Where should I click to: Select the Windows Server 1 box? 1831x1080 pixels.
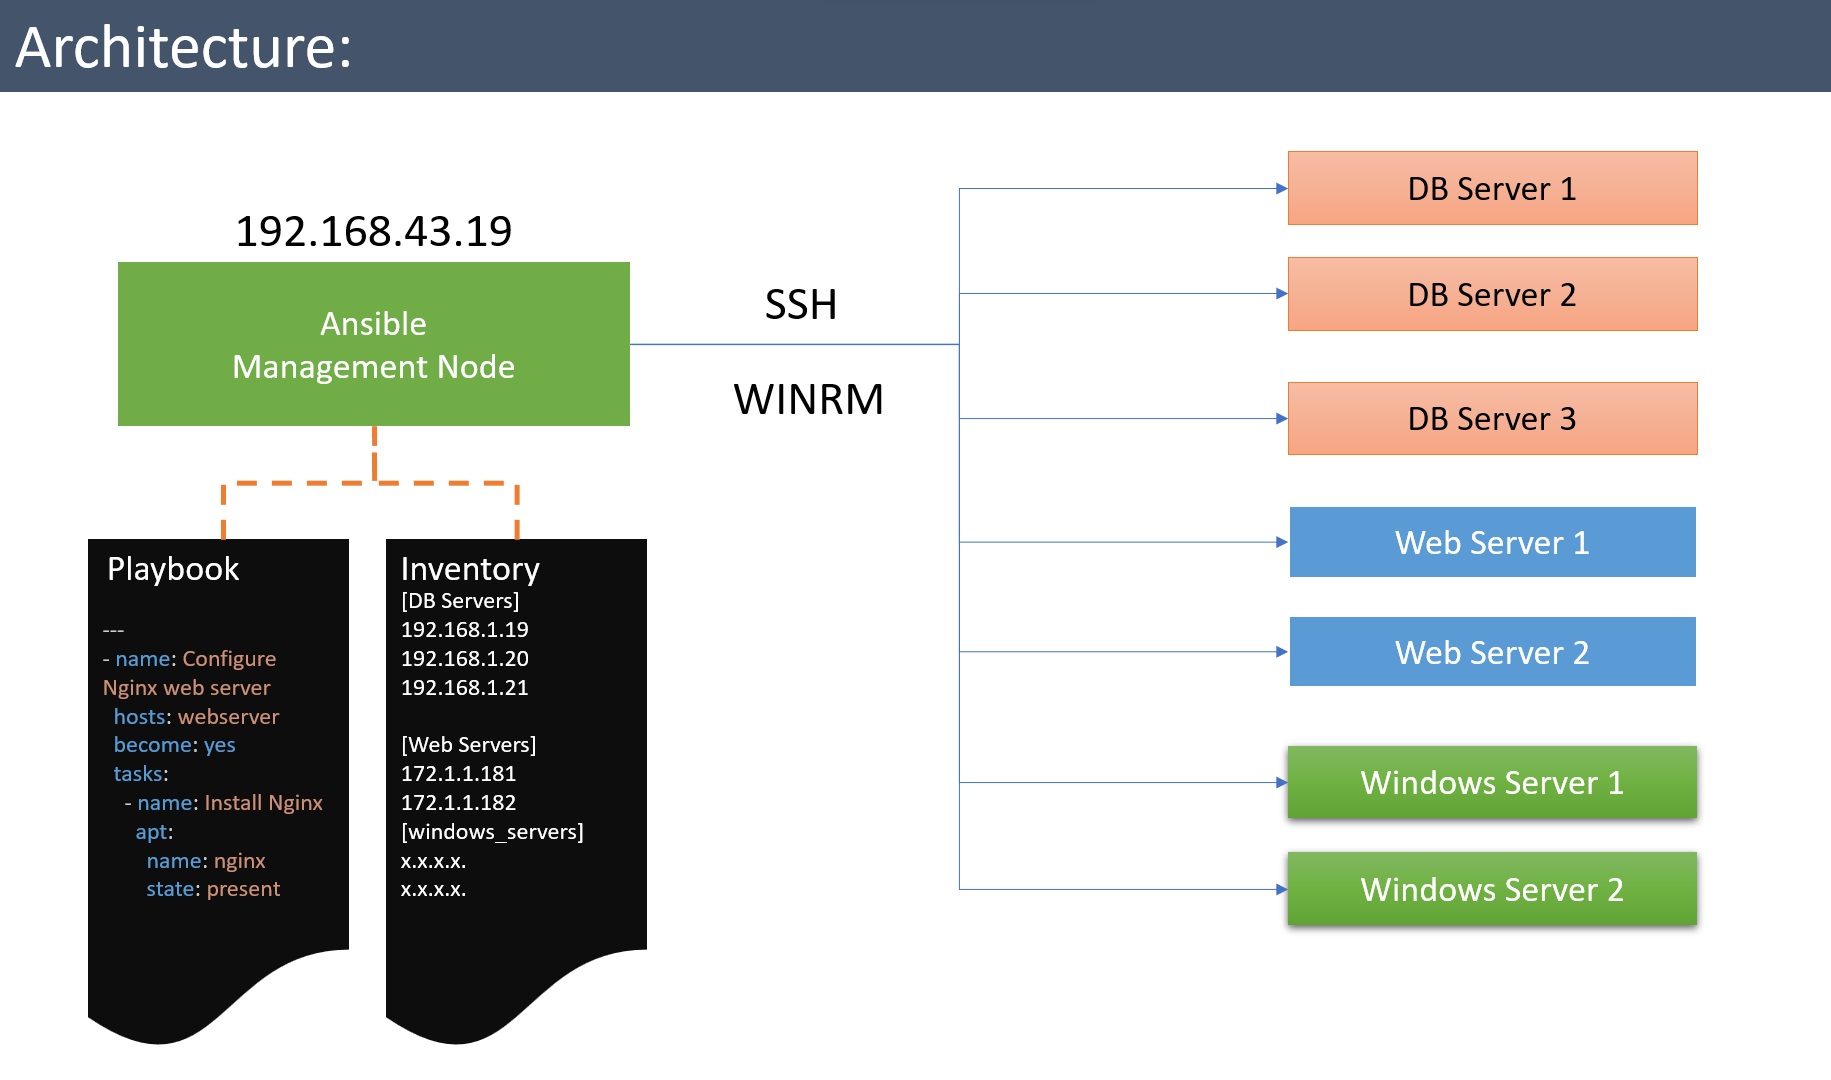click(x=1492, y=782)
